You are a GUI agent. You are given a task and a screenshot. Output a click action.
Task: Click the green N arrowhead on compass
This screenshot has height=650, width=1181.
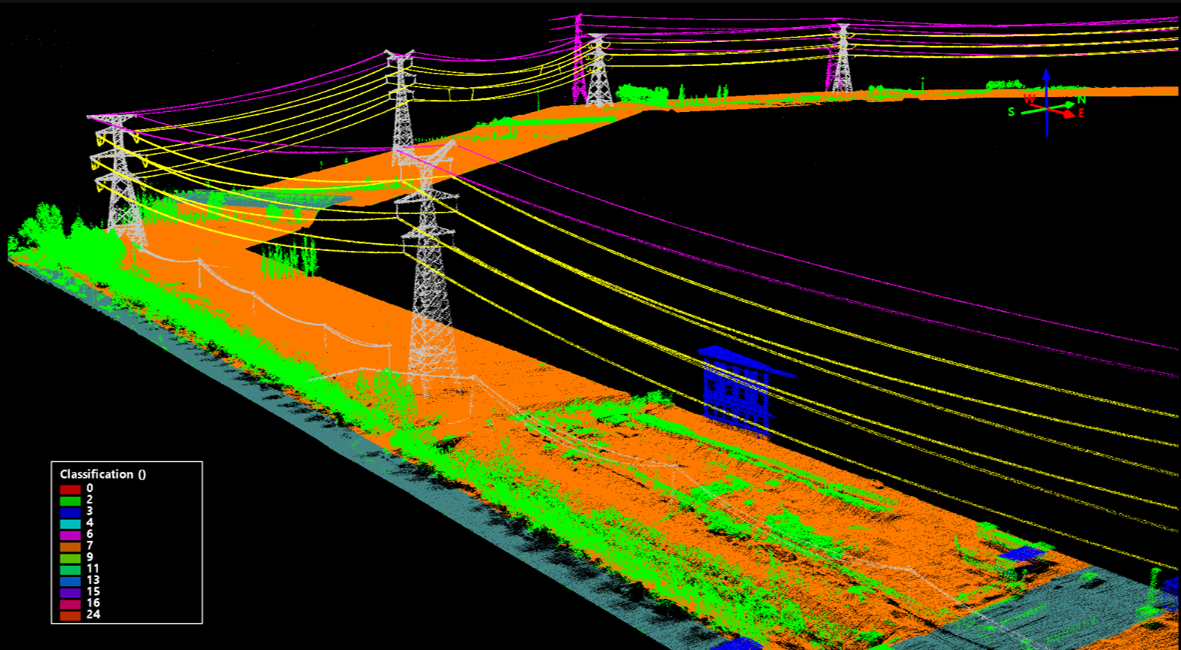(x=1070, y=103)
